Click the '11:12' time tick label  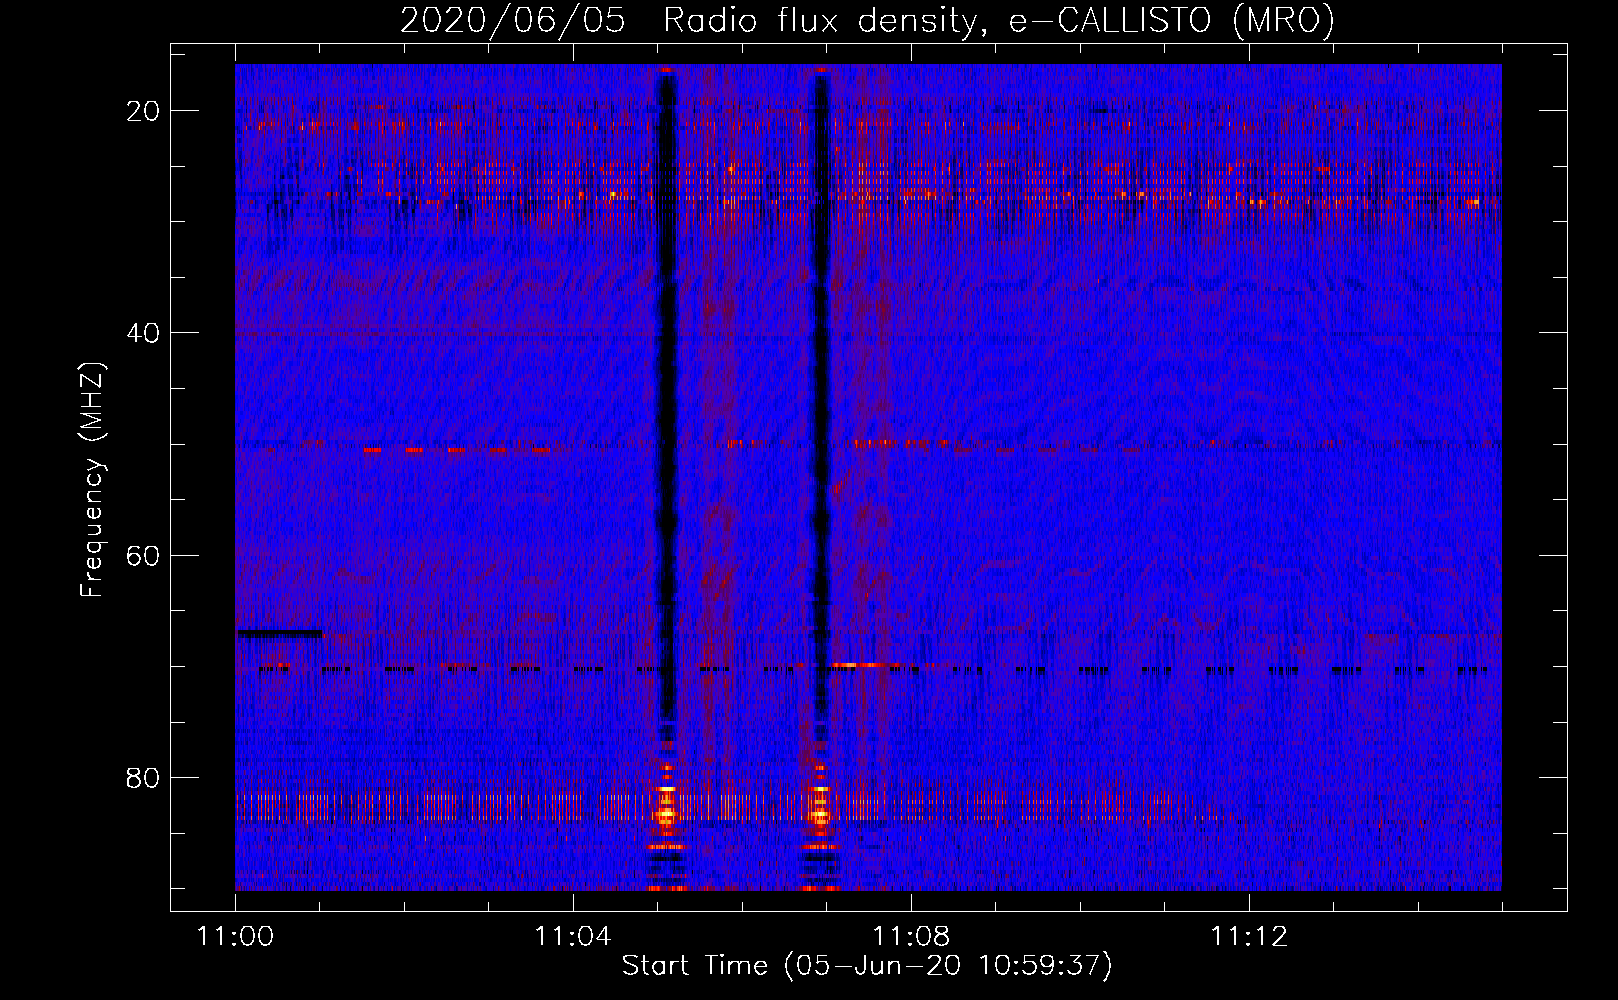click(1248, 937)
